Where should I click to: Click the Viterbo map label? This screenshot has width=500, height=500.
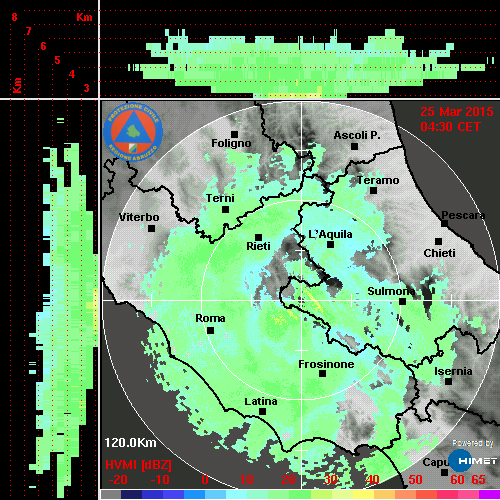[x=139, y=217]
